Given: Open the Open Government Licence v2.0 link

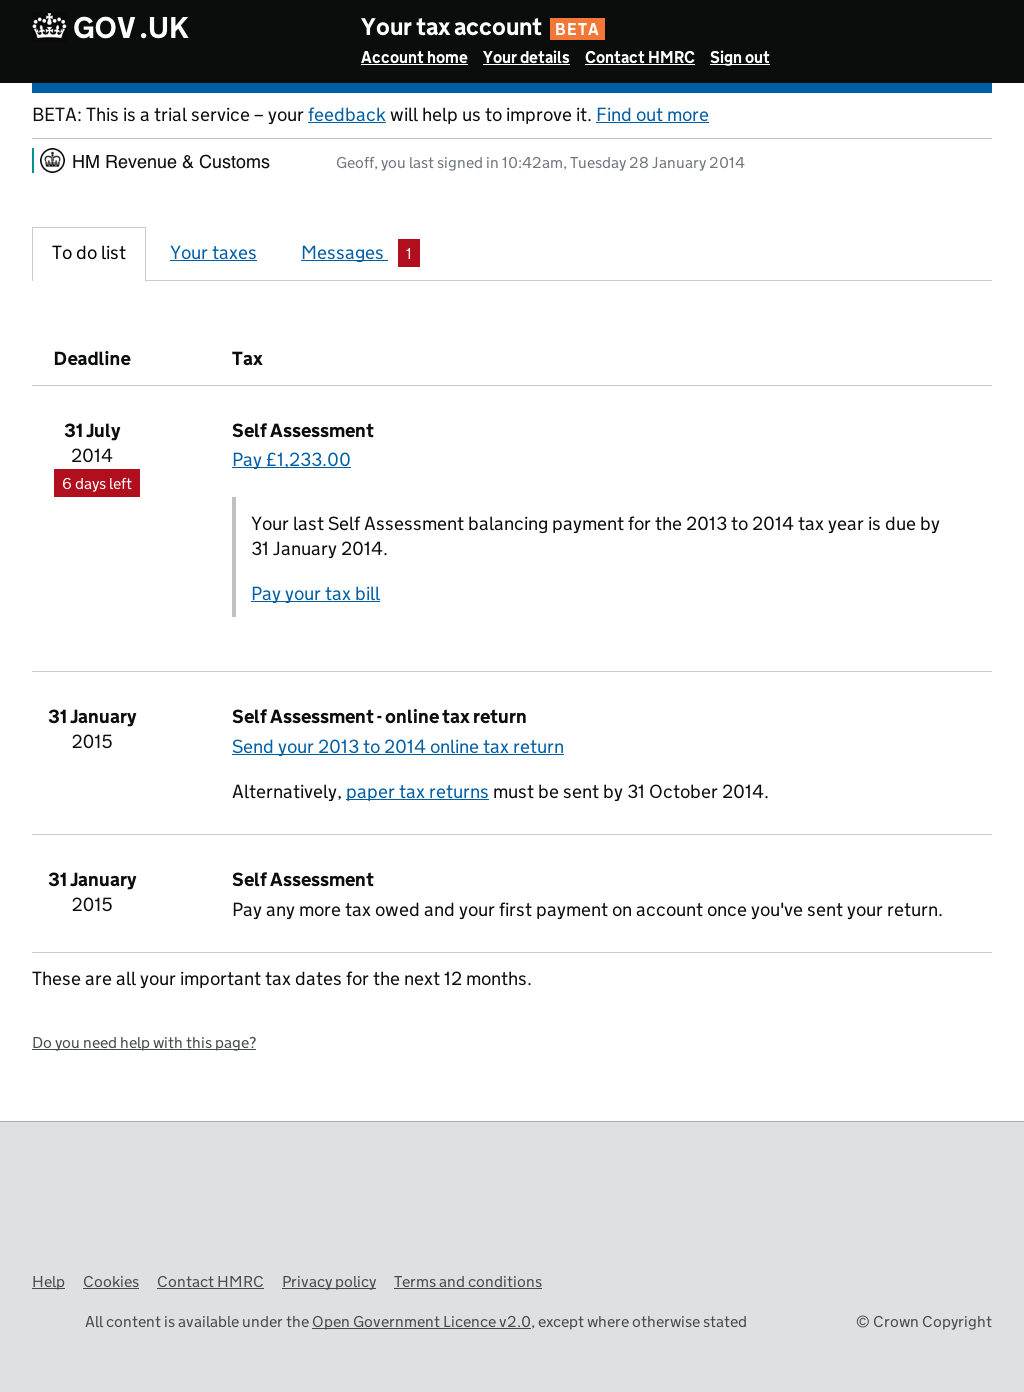Looking at the screenshot, I should point(421,1322).
